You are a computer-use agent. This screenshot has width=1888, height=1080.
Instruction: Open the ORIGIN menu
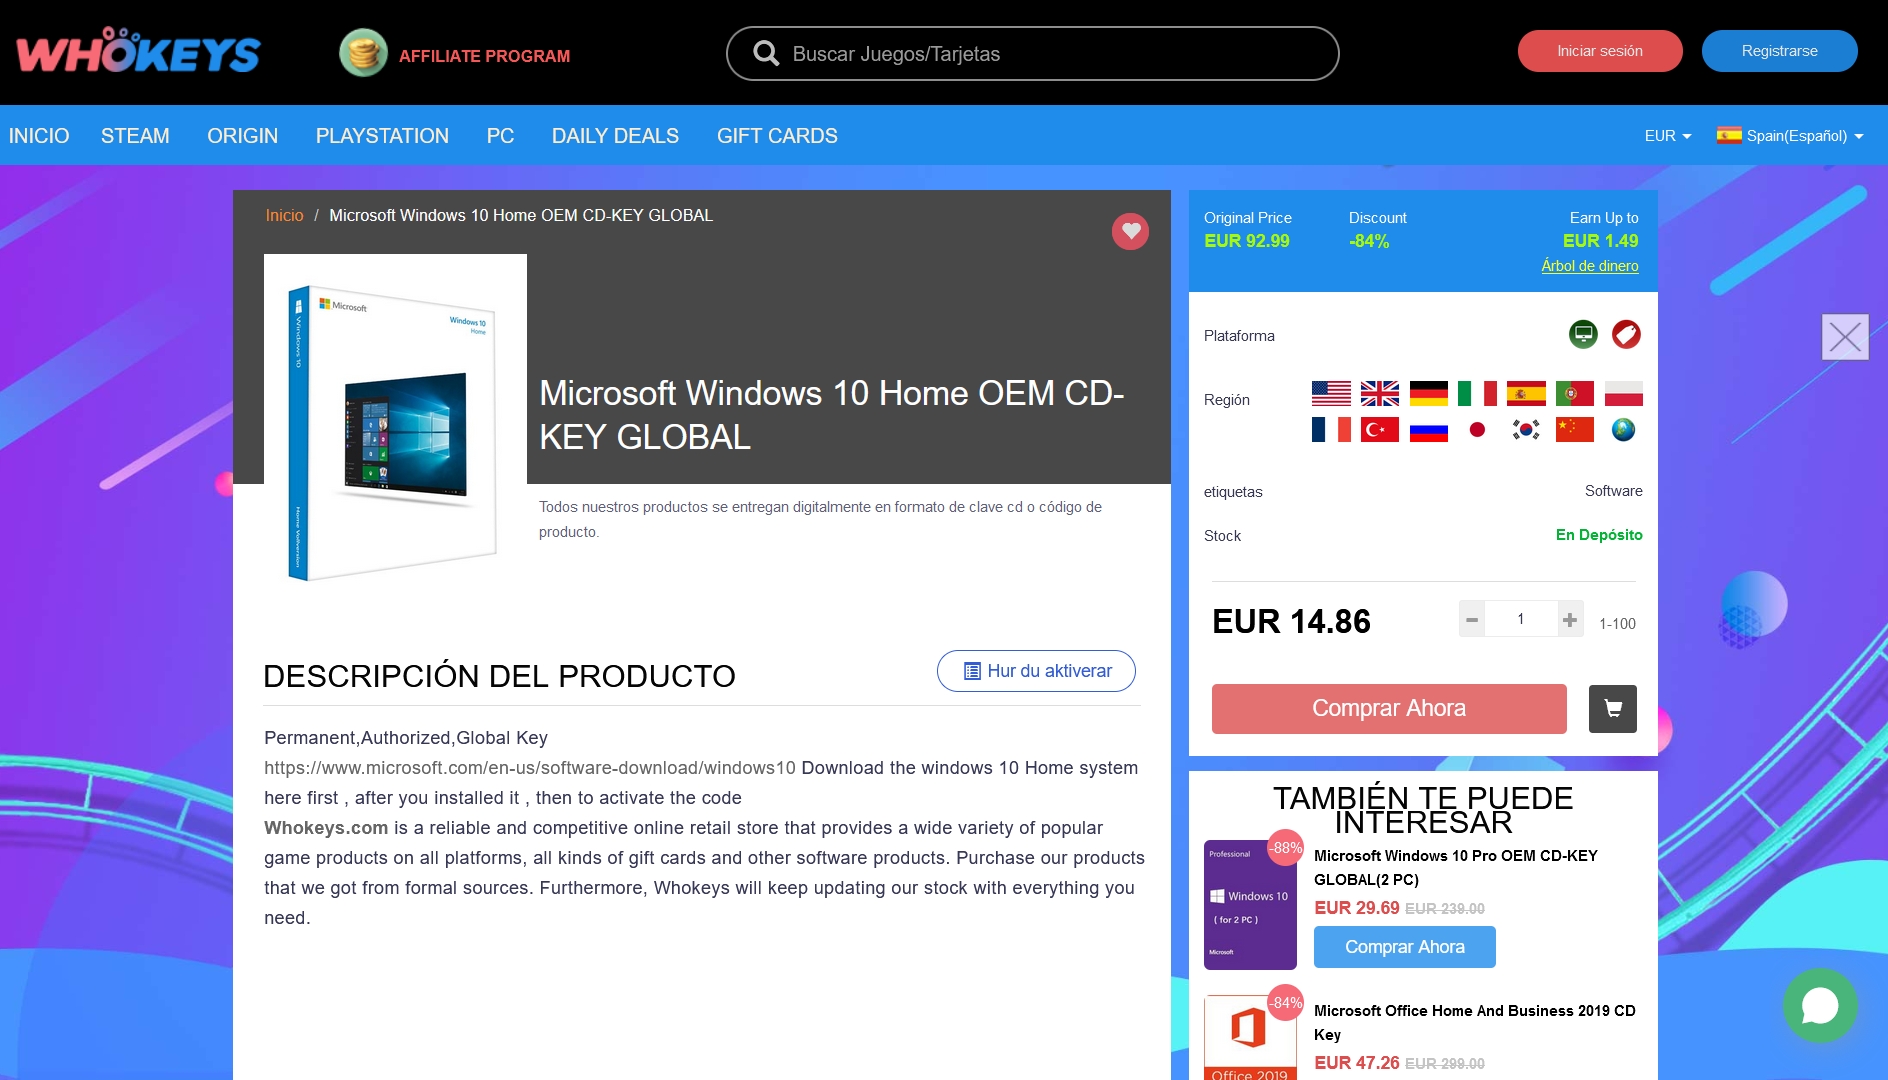[243, 136]
